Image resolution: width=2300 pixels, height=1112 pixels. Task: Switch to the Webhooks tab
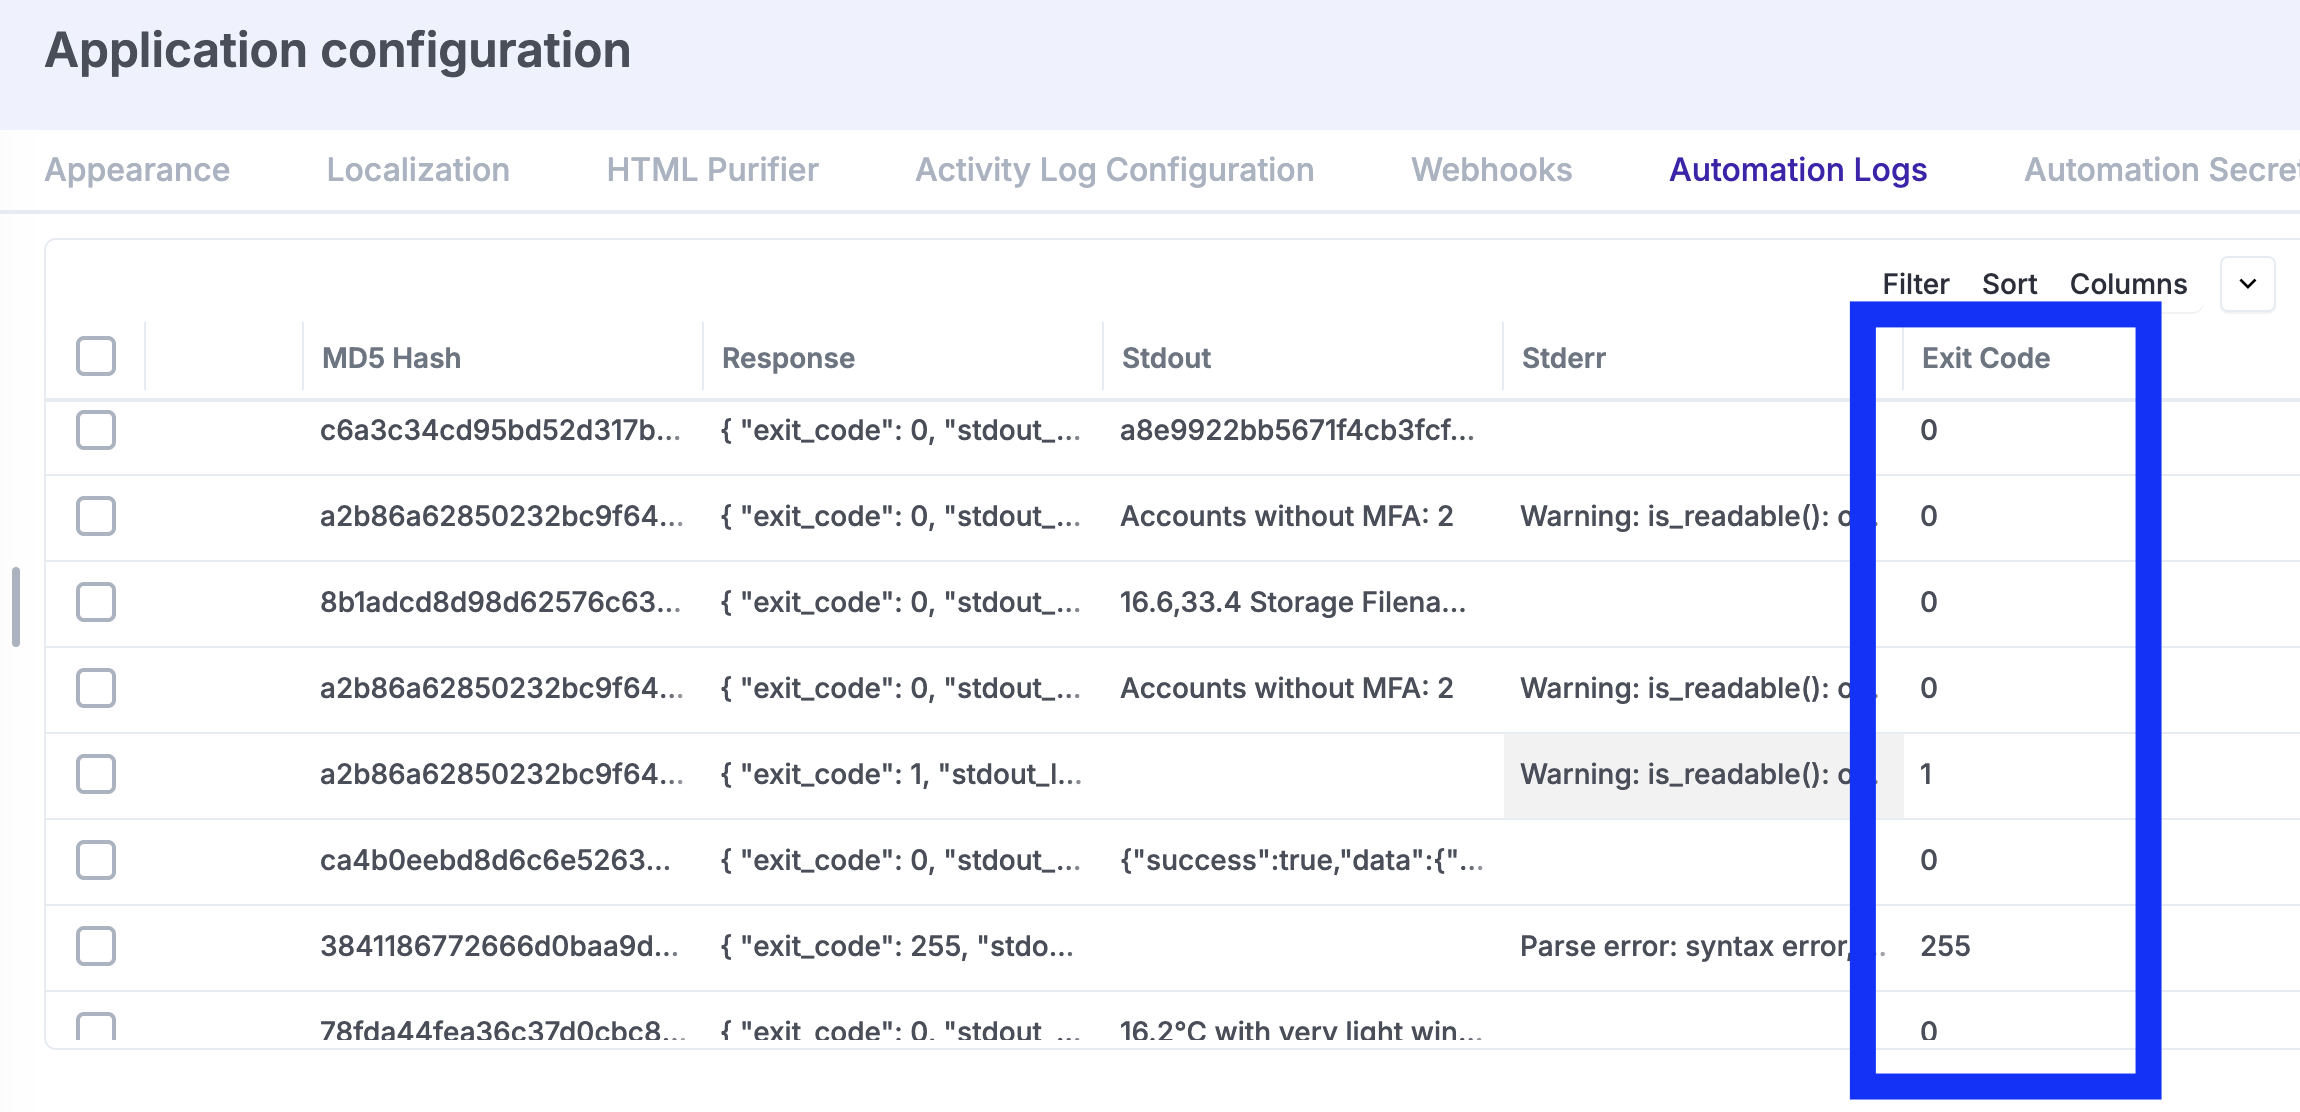pos(1491,170)
